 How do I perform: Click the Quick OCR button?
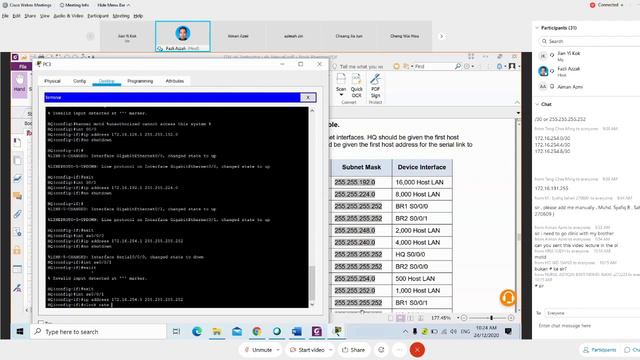(356, 85)
